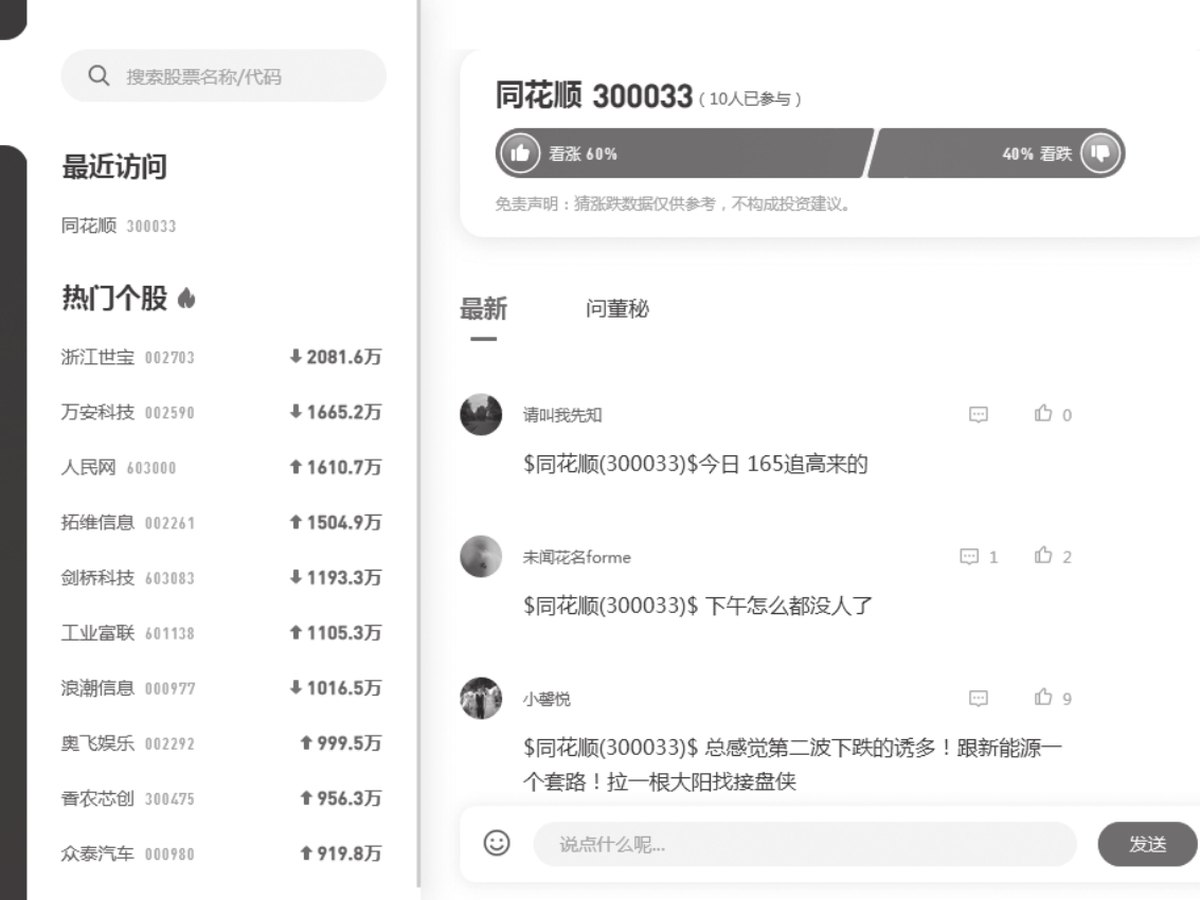This screenshot has height=900, width=1200.
Task: Click the stock name/code search field
Action: pos(223,76)
